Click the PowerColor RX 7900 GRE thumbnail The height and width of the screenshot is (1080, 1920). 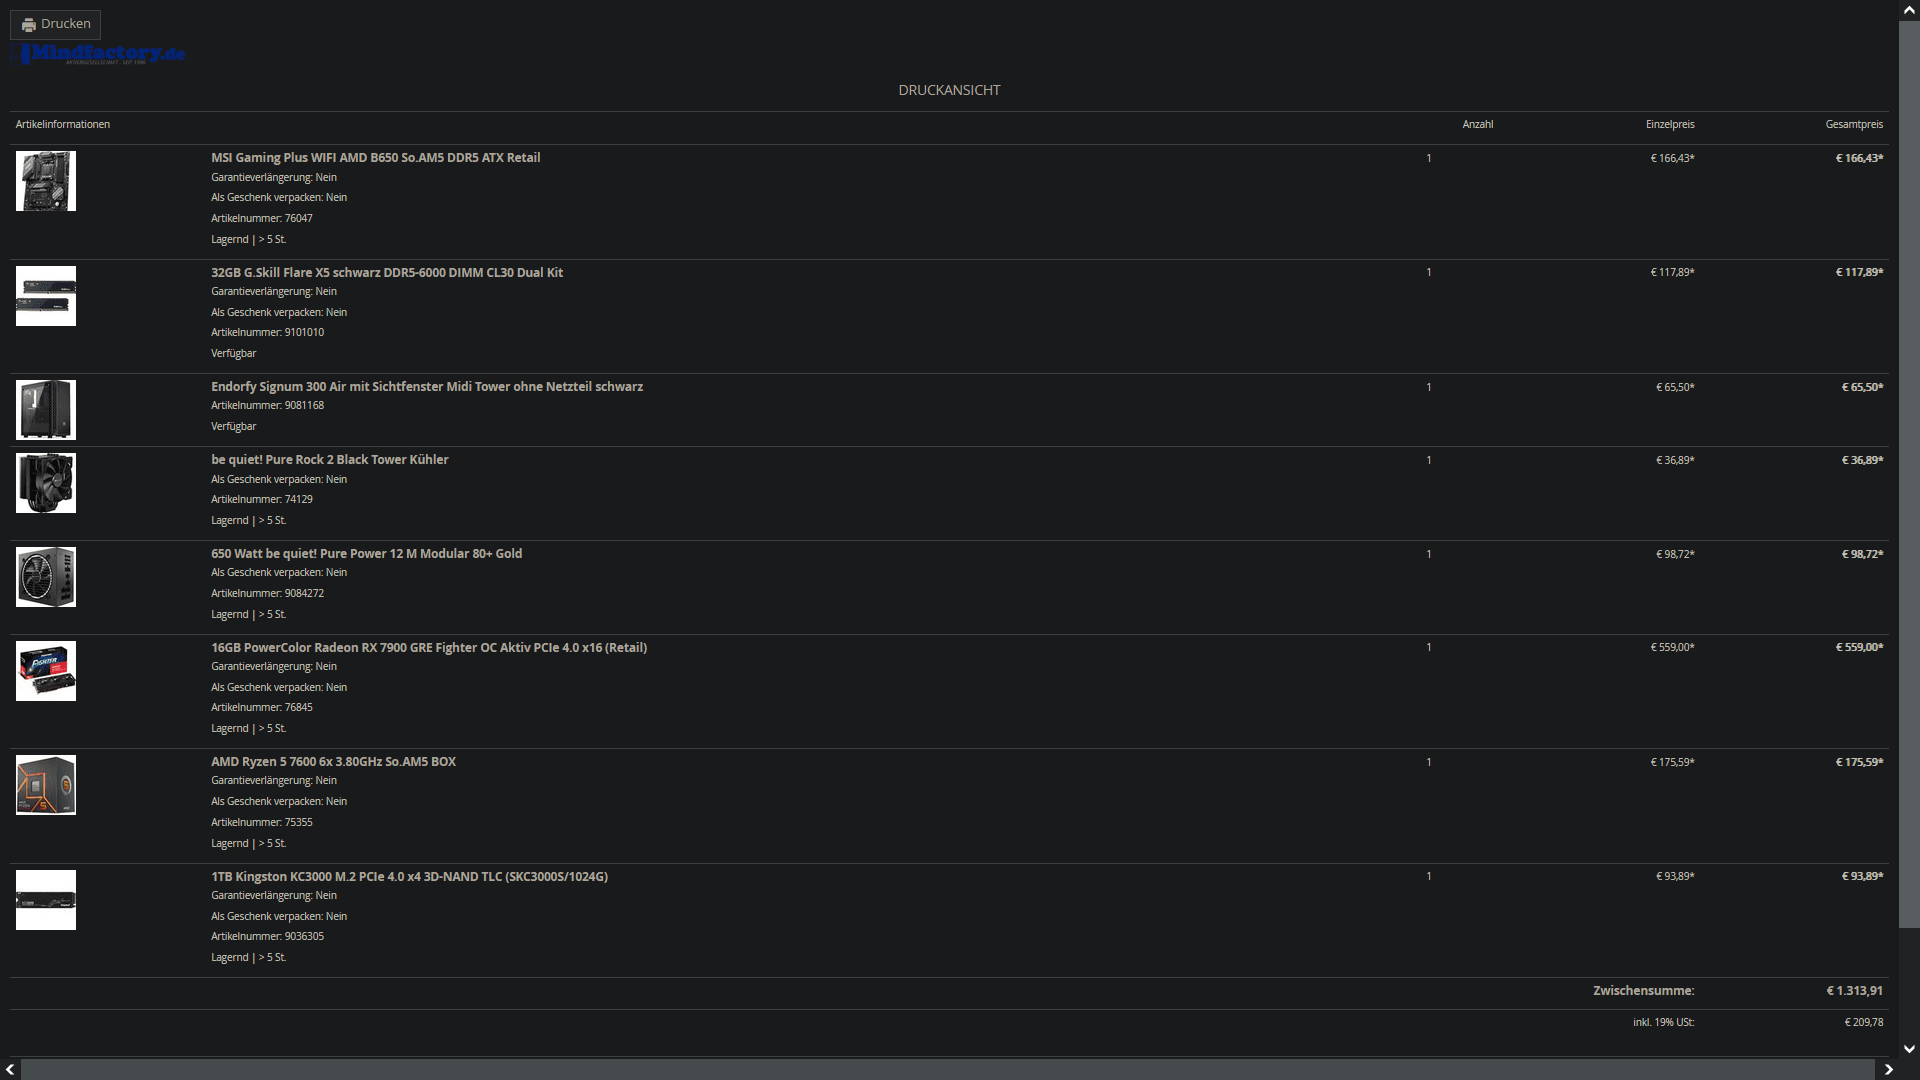(x=46, y=671)
